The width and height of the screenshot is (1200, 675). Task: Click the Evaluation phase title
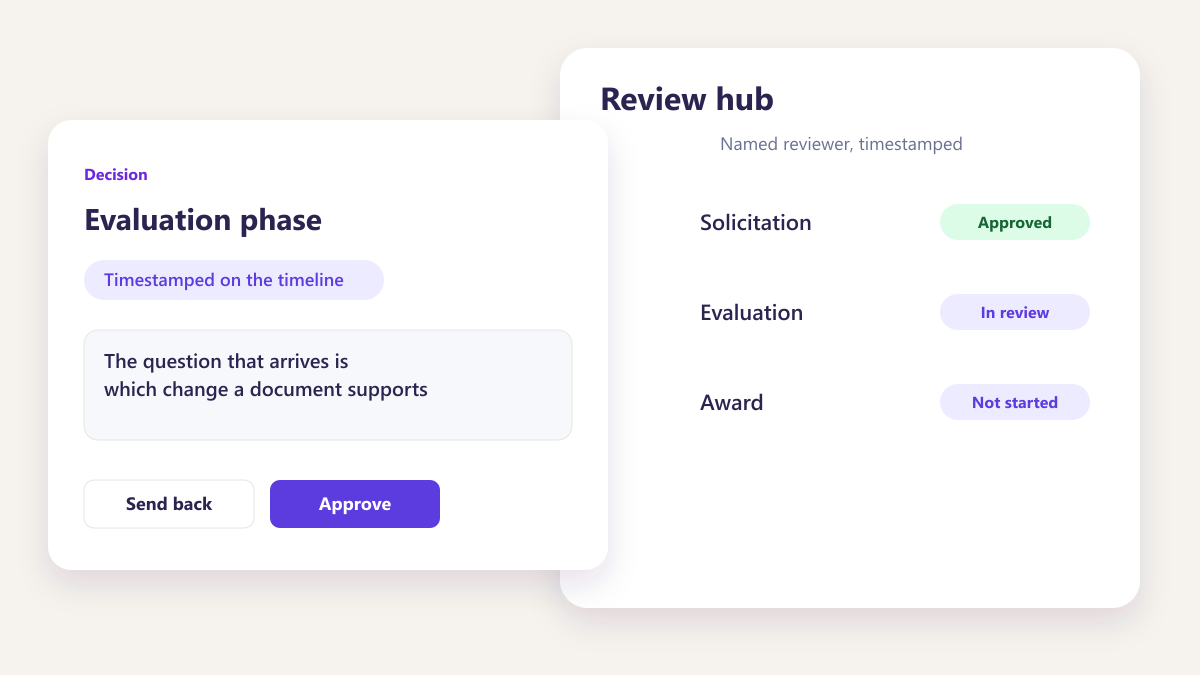(x=203, y=220)
